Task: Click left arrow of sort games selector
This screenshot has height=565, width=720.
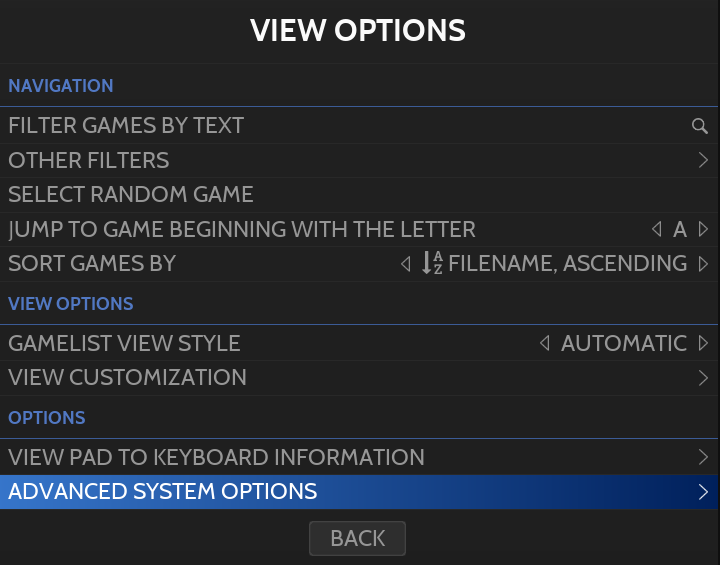Action: pos(405,264)
